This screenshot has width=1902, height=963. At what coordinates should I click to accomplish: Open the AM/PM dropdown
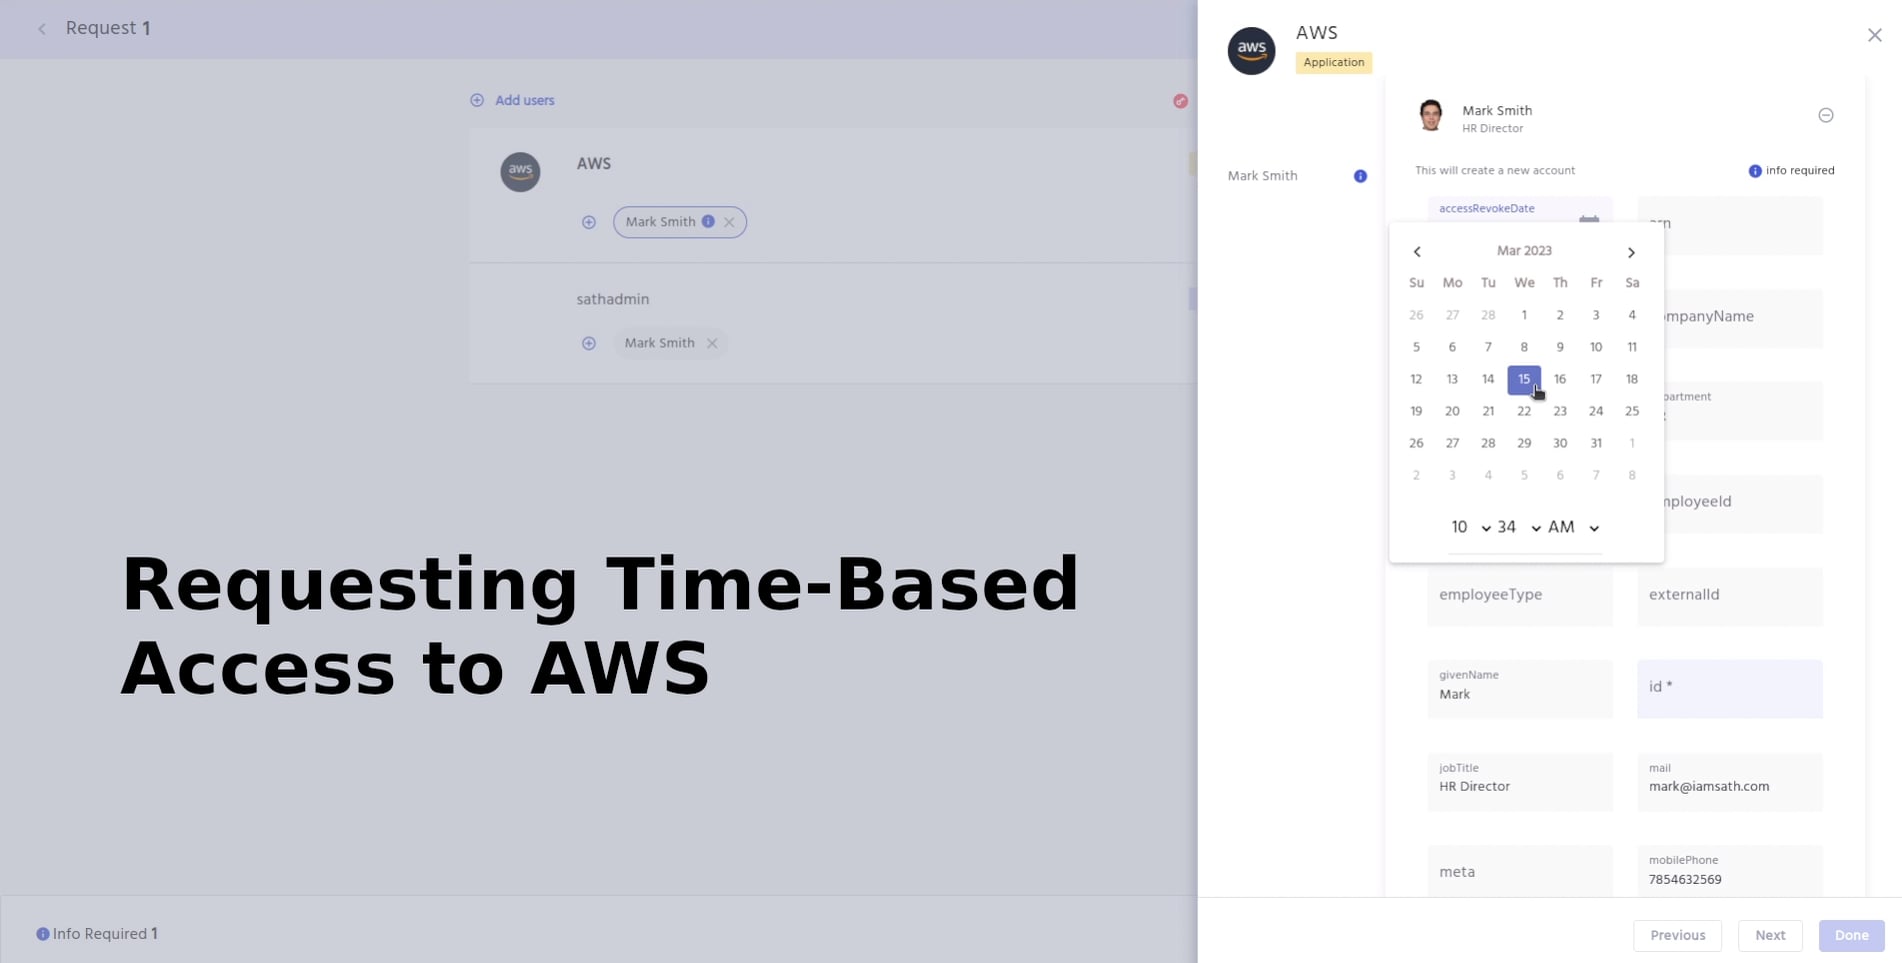[x=1574, y=527]
